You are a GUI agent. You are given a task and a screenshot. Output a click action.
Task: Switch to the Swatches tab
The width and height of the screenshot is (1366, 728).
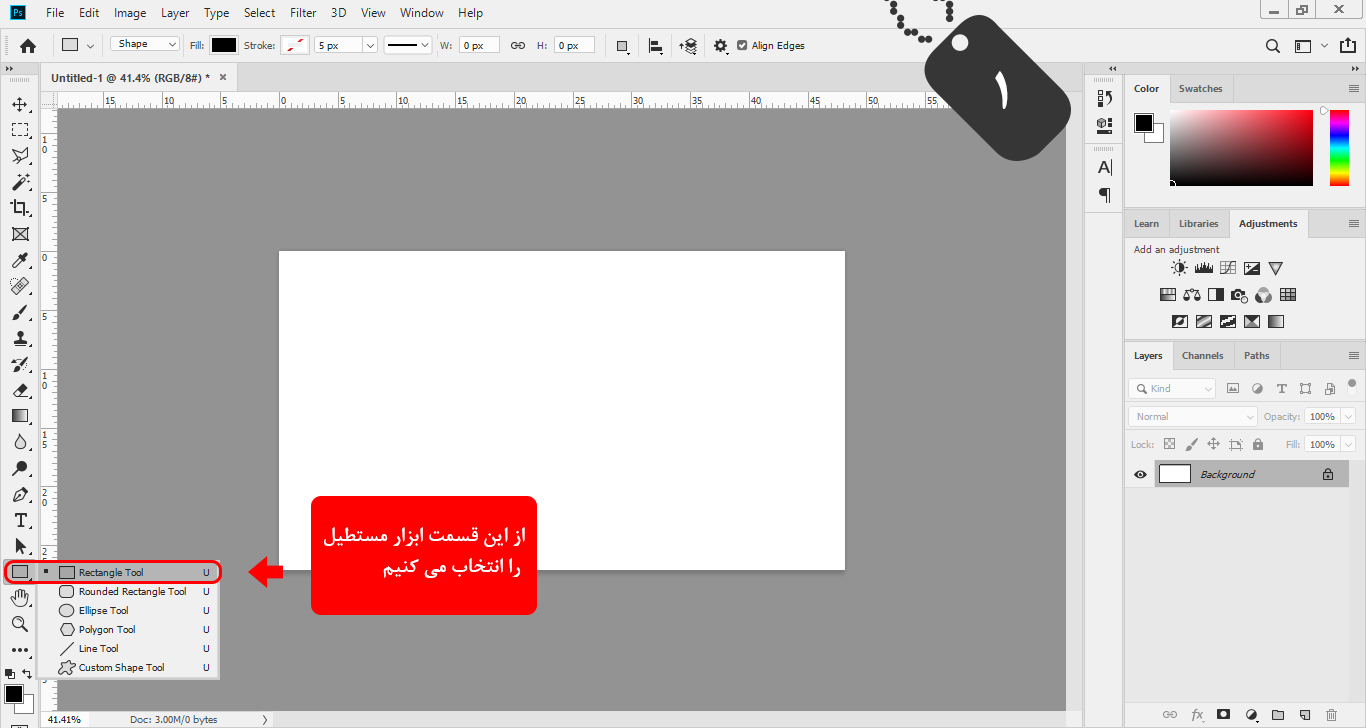[x=1200, y=88]
